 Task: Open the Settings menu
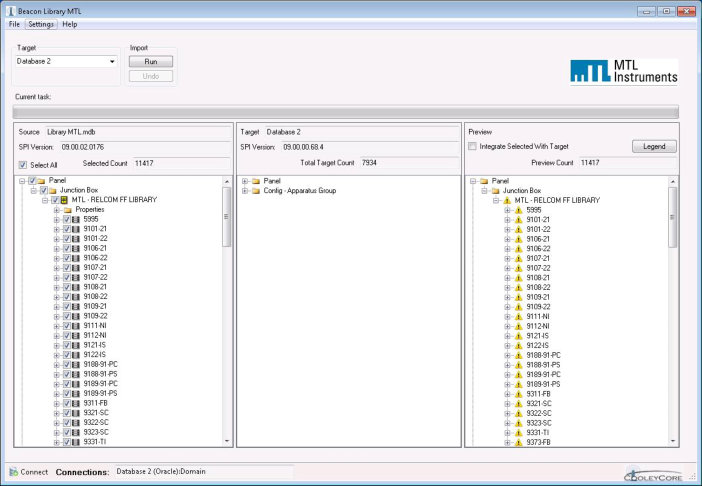41,24
